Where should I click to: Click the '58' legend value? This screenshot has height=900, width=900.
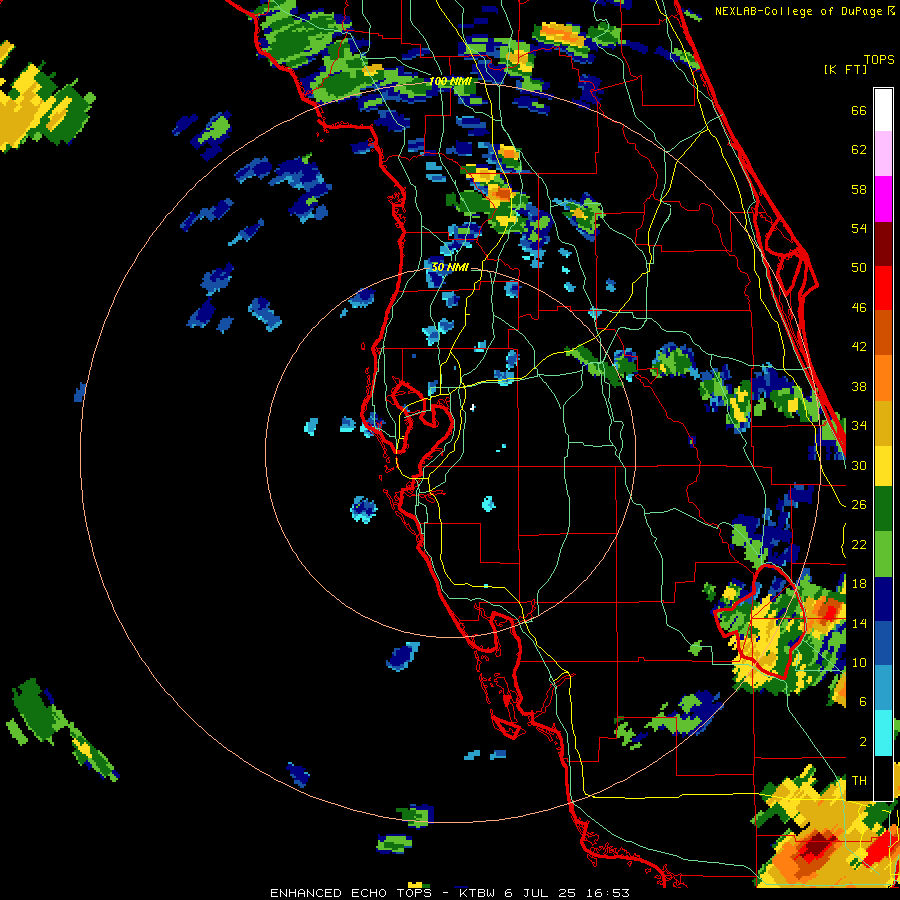(859, 189)
